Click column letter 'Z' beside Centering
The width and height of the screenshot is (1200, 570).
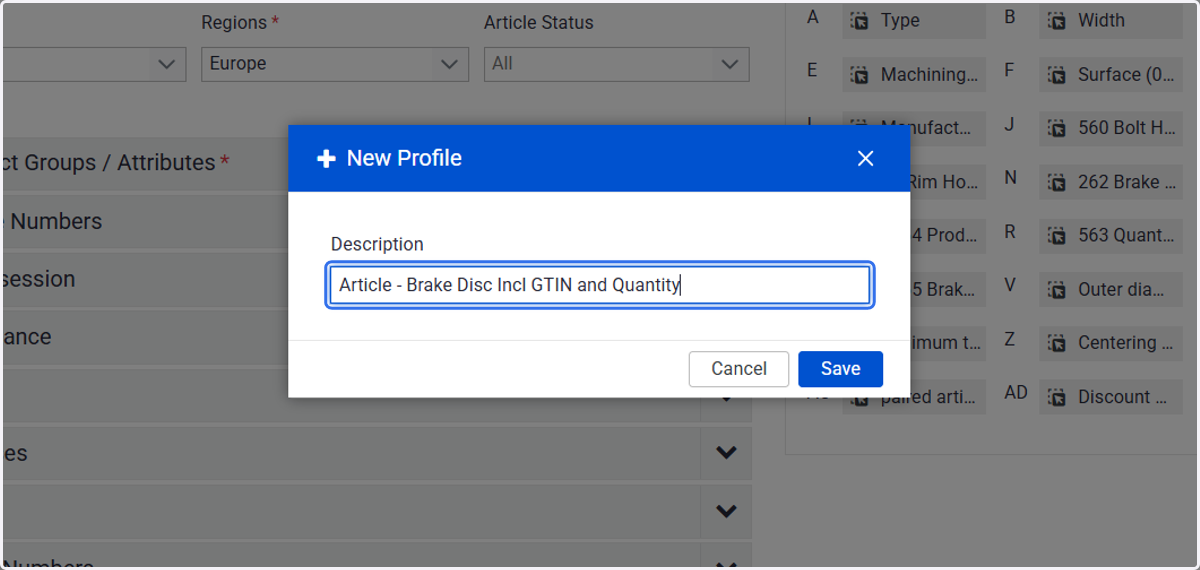[x=1010, y=339]
